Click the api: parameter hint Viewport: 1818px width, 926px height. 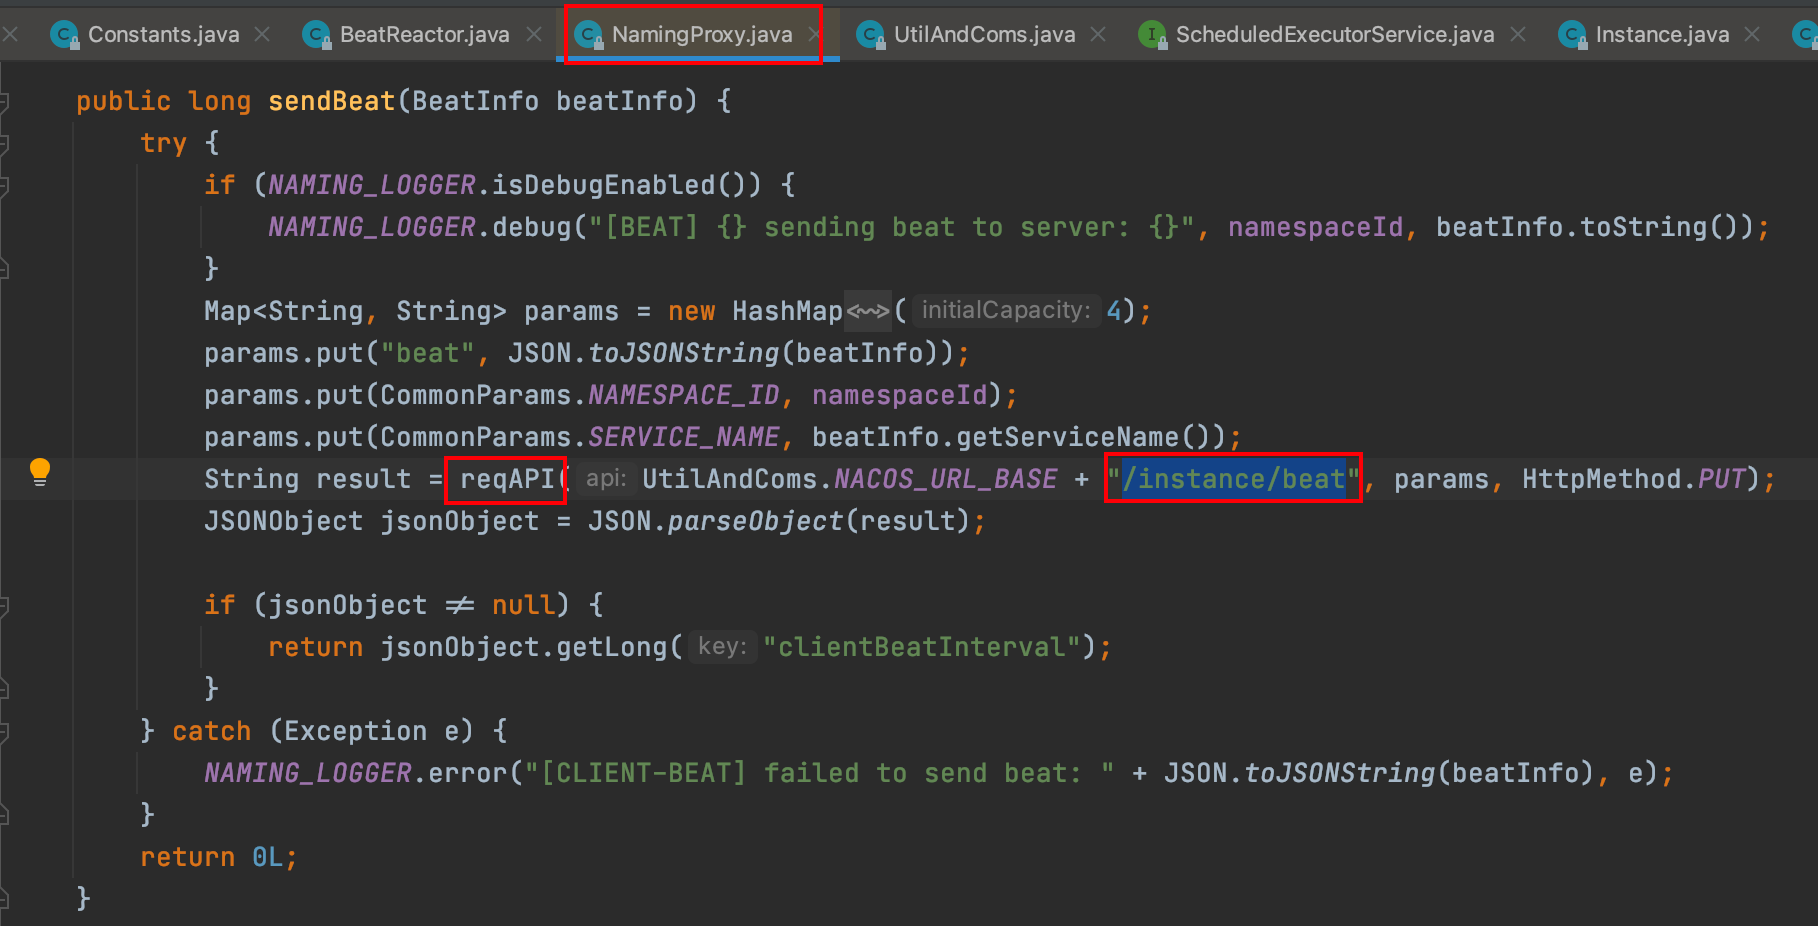[x=606, y=479]
